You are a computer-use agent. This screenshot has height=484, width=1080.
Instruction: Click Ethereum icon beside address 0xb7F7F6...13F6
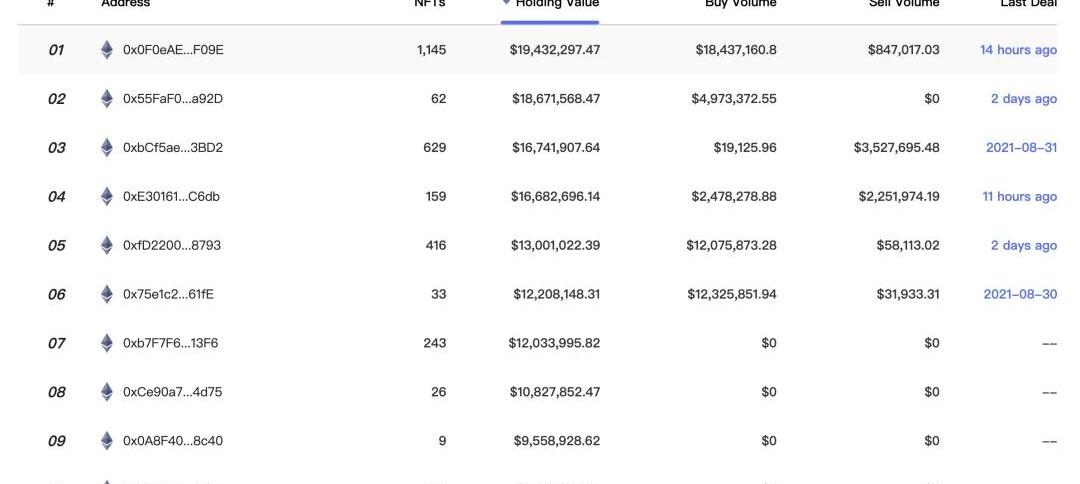(x=107, y=344)
